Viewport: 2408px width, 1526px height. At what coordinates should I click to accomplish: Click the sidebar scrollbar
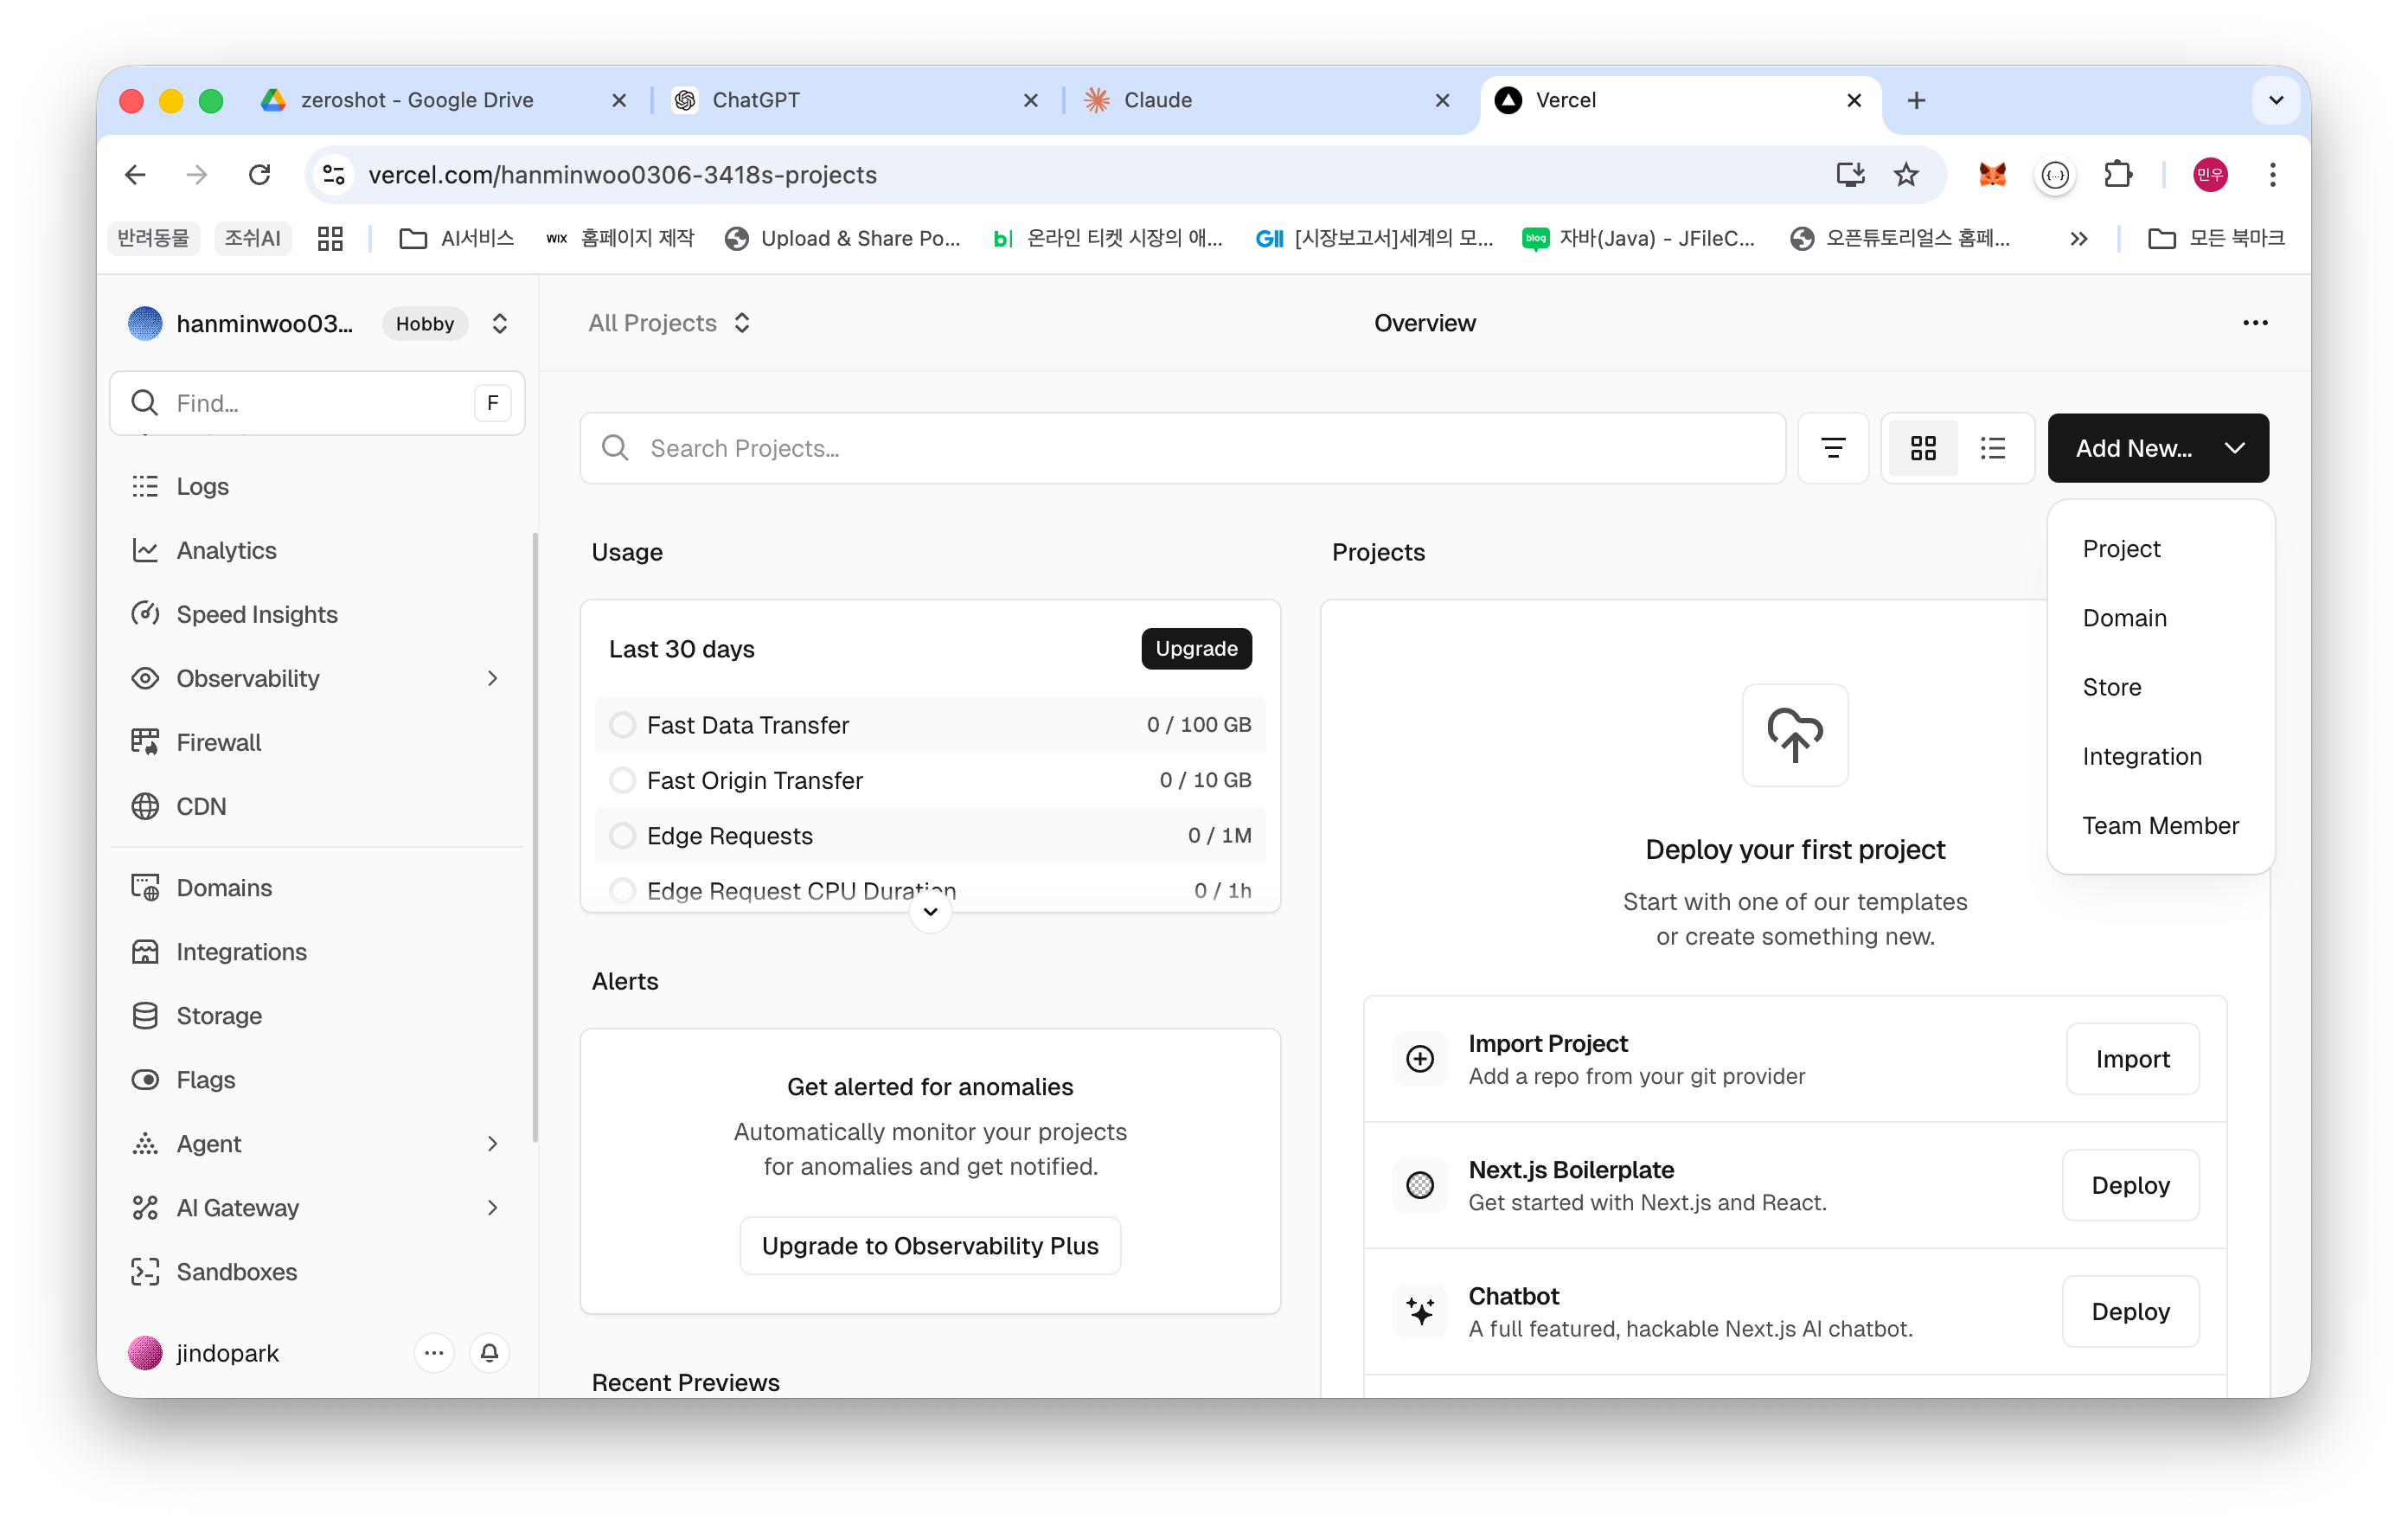click(x=535, y=836)
